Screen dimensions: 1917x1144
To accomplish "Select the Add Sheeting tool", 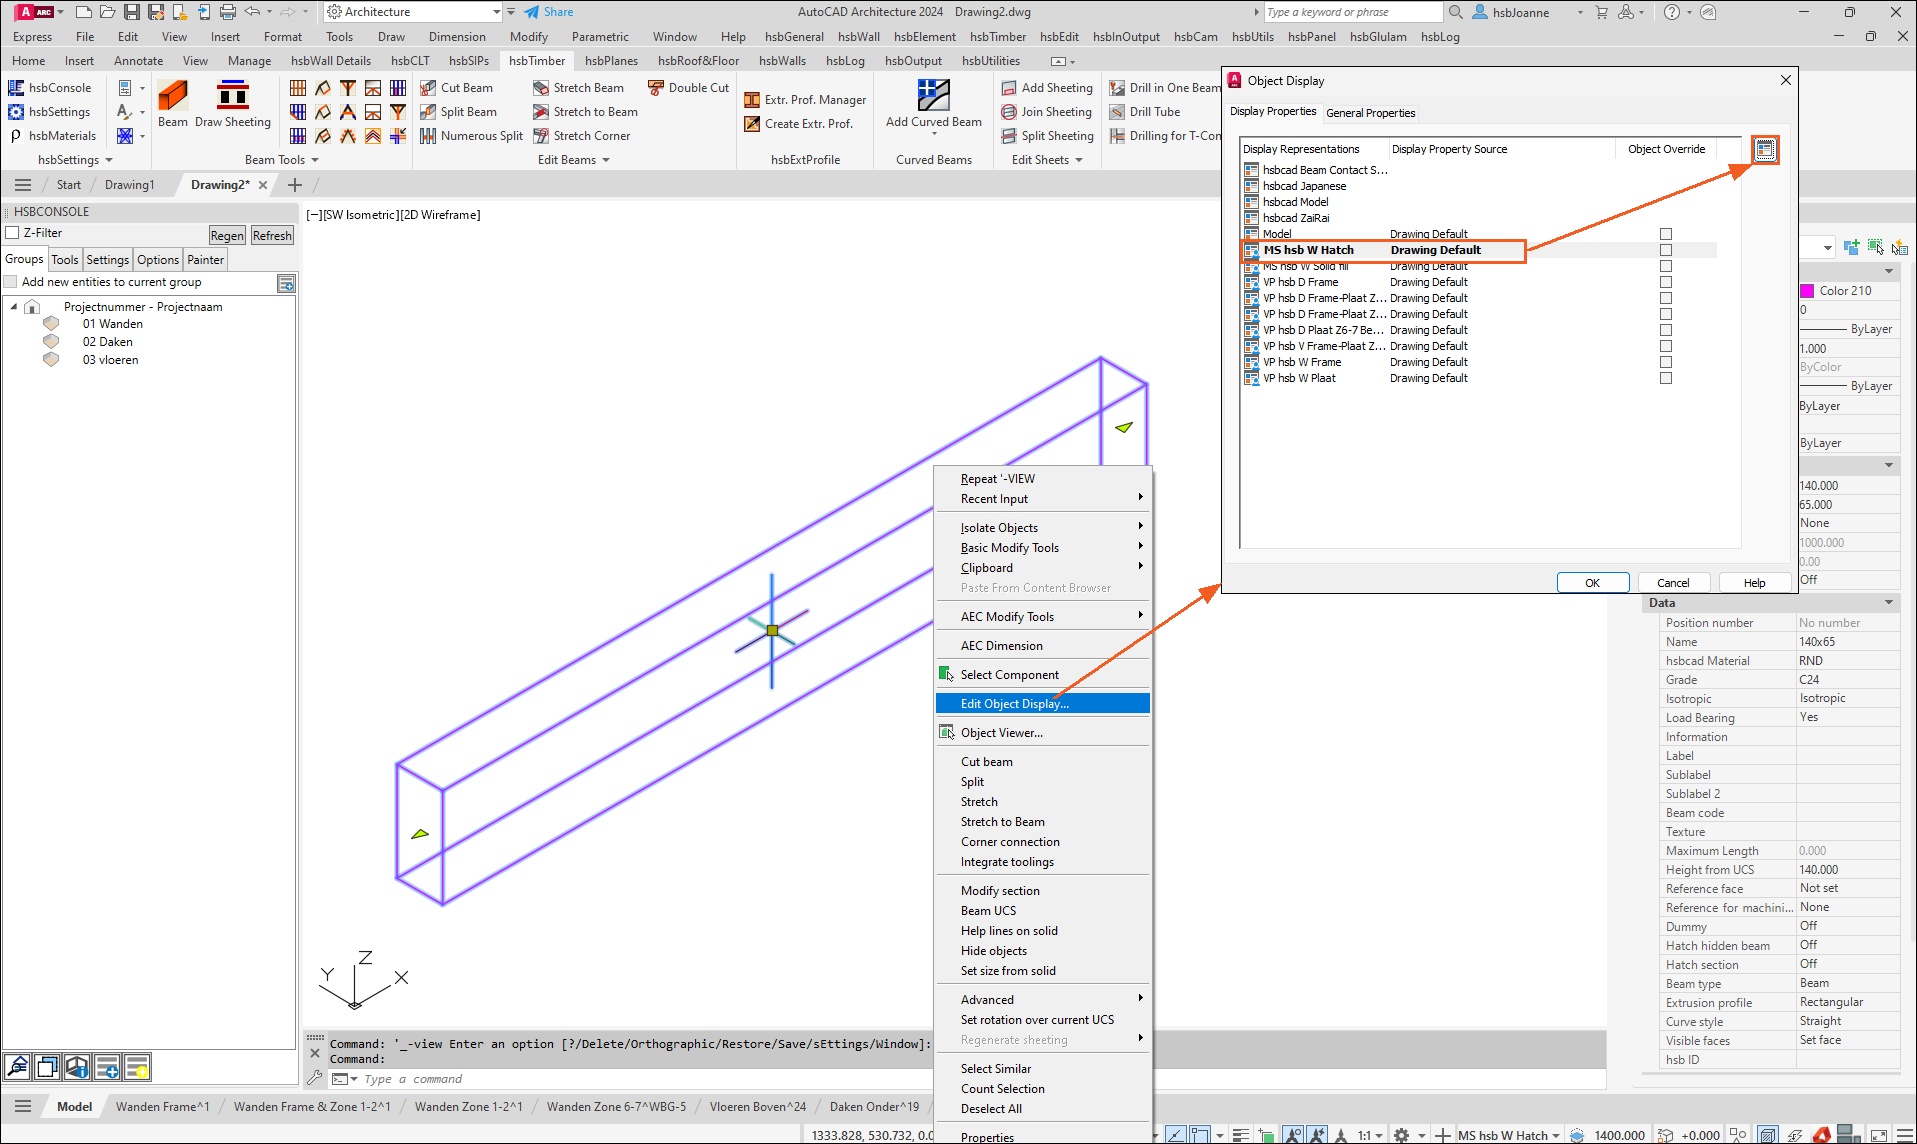I will (x=1046, y=88).
